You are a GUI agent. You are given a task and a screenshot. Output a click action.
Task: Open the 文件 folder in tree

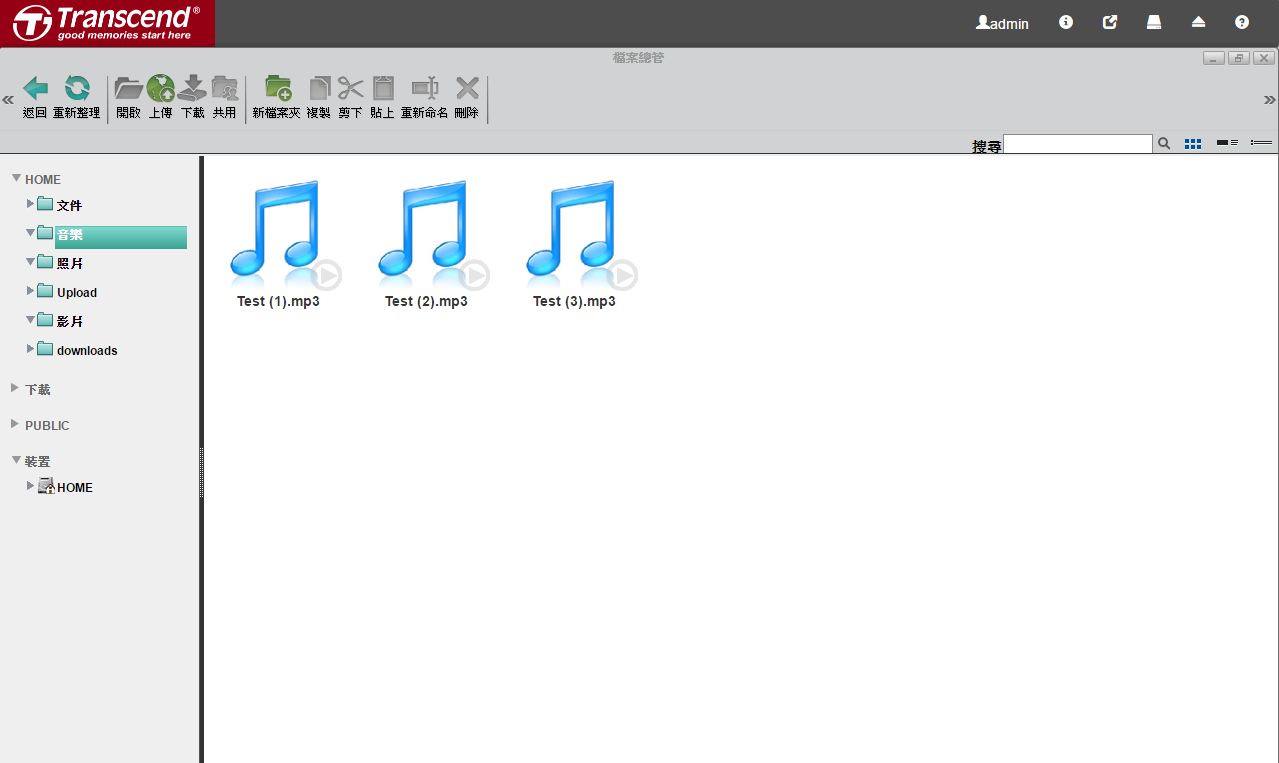point(69,205)
